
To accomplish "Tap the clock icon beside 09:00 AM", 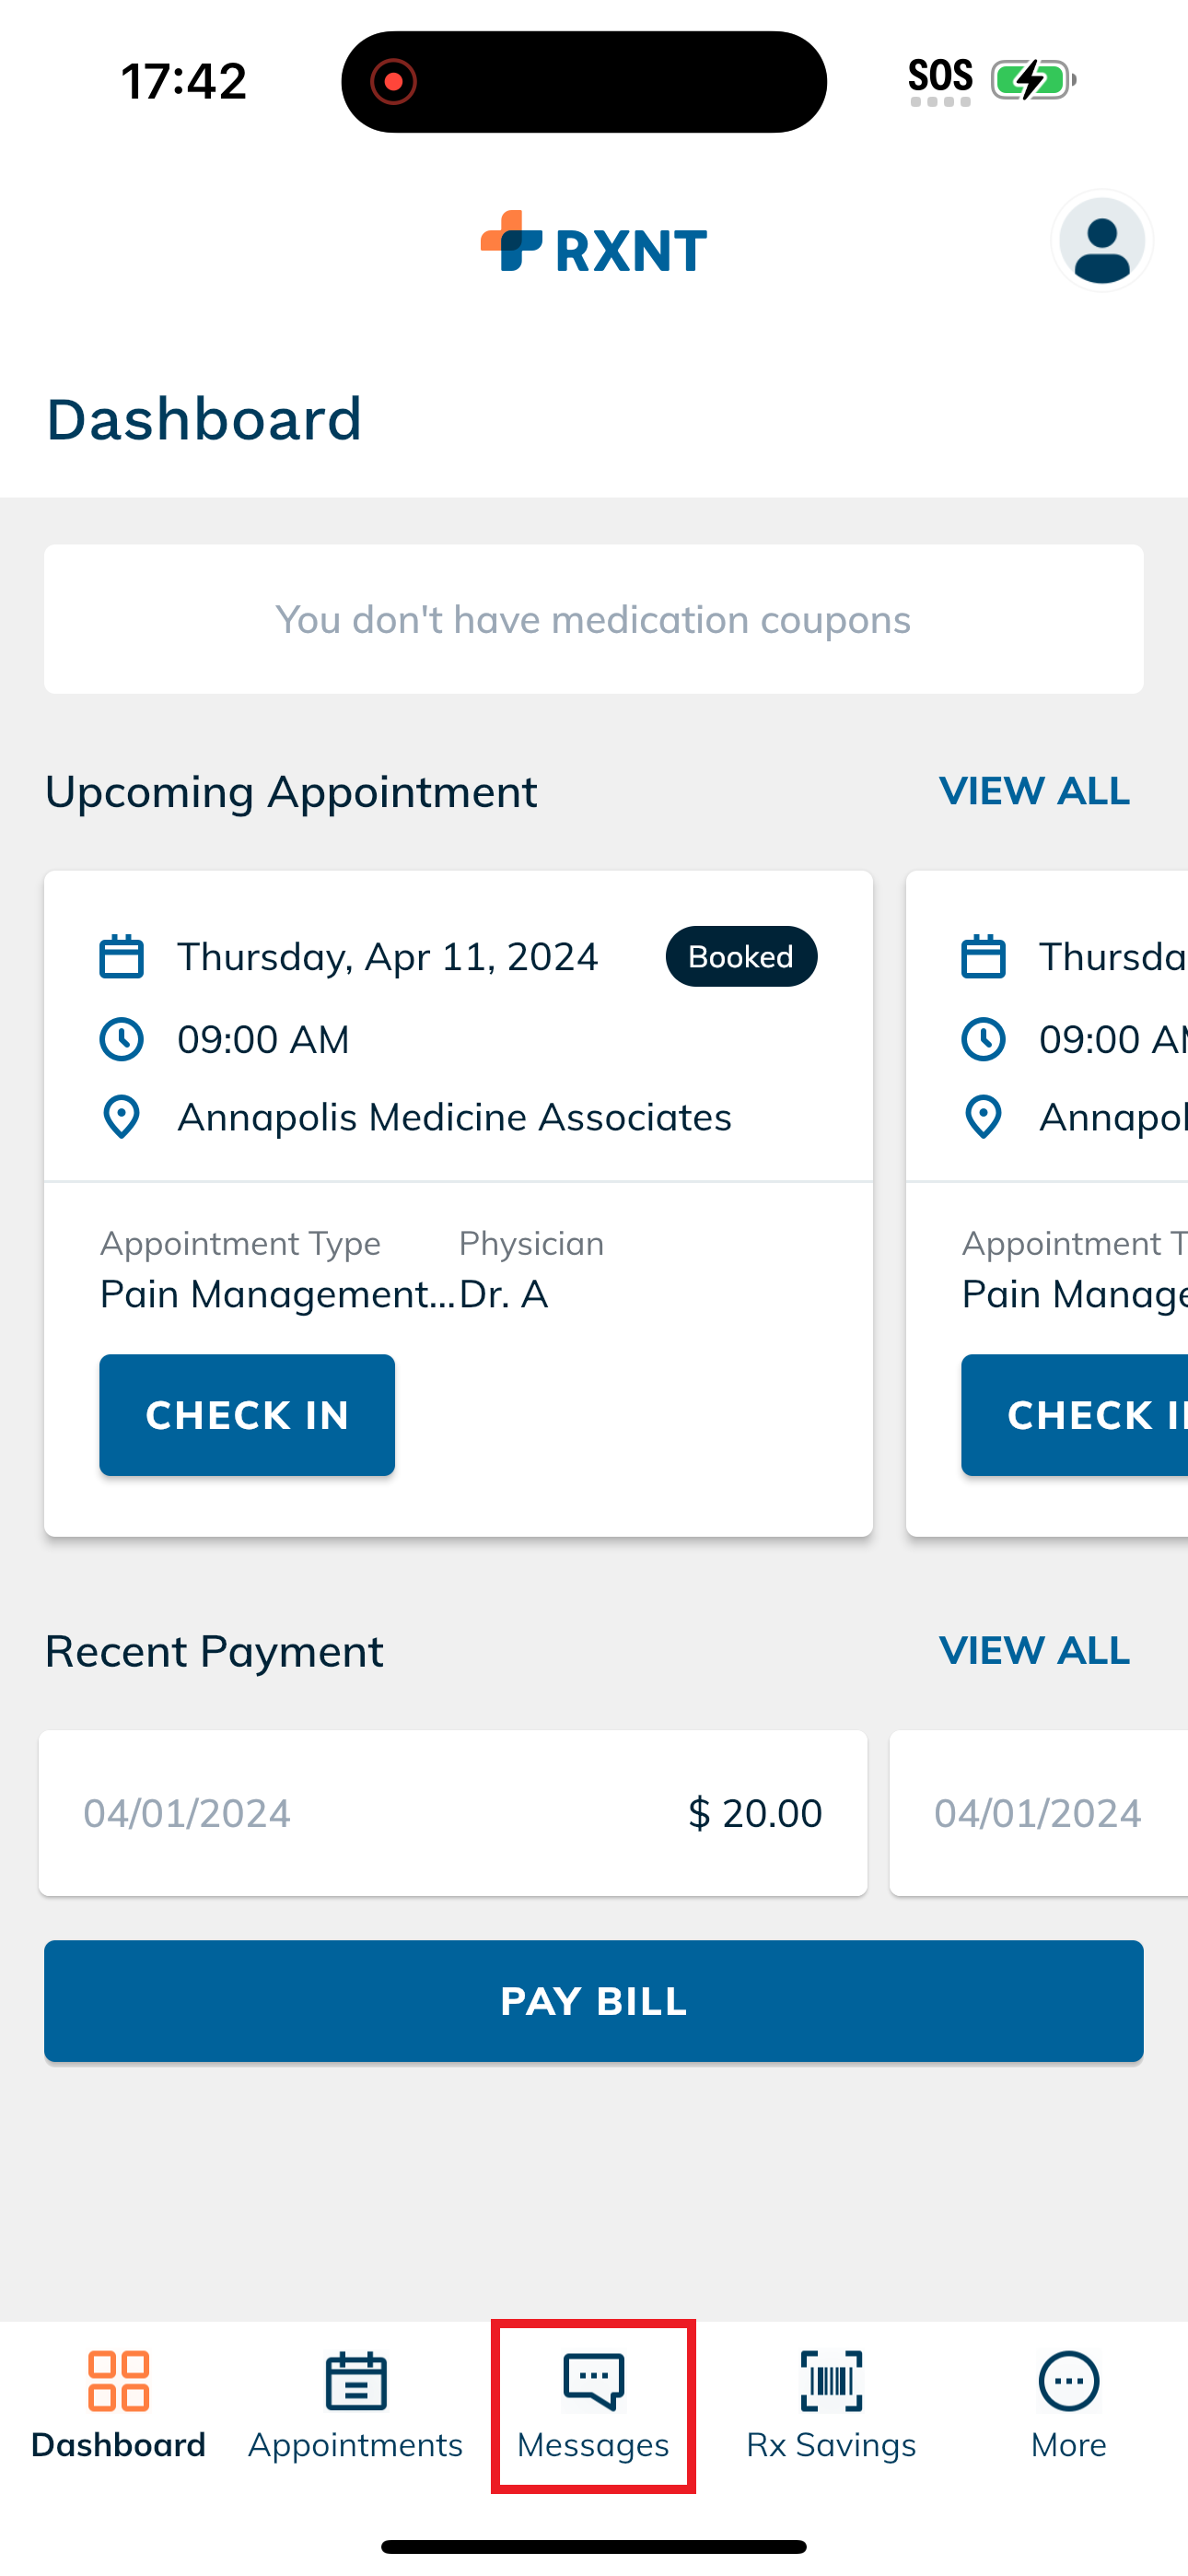I will (x=121, y=1039).
